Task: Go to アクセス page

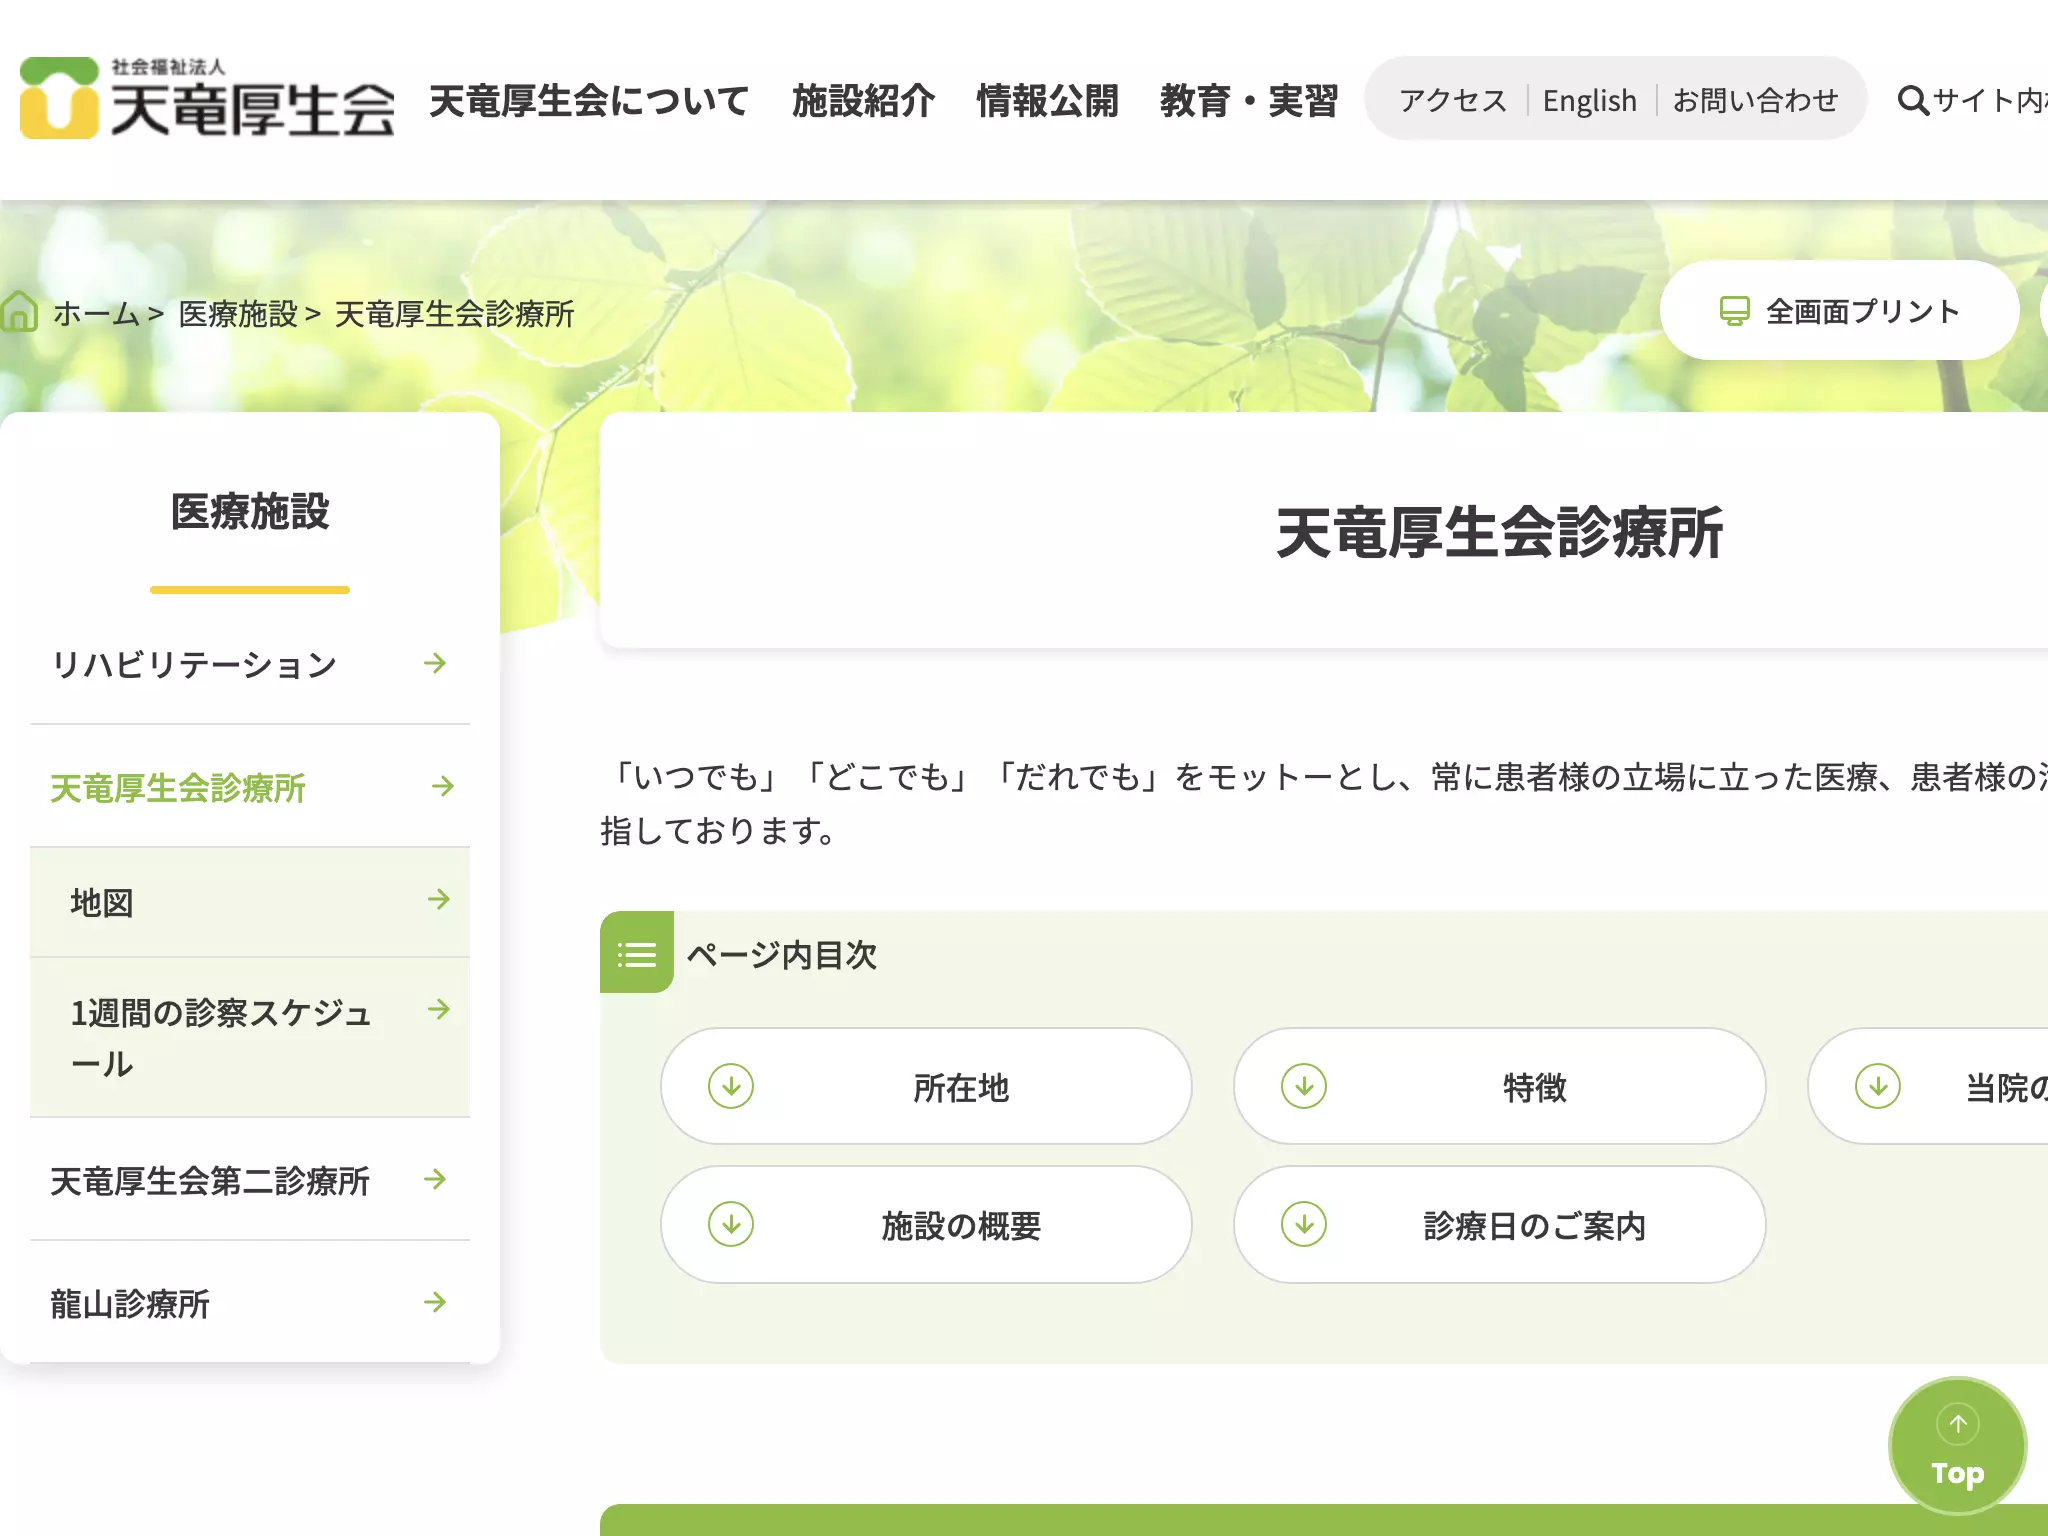Action: (1452, 100)
